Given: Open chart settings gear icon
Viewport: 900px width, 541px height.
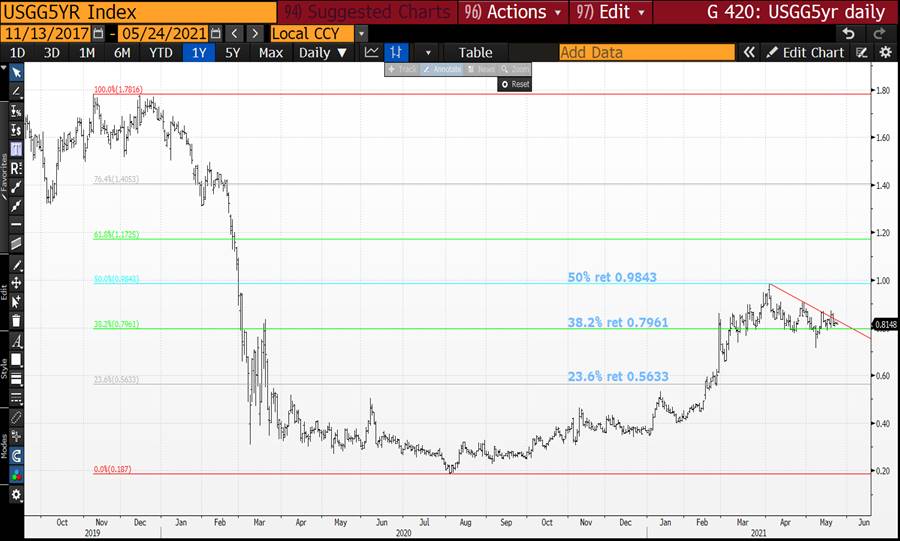Looking at the screenshot, I should (x=16, y=494).
